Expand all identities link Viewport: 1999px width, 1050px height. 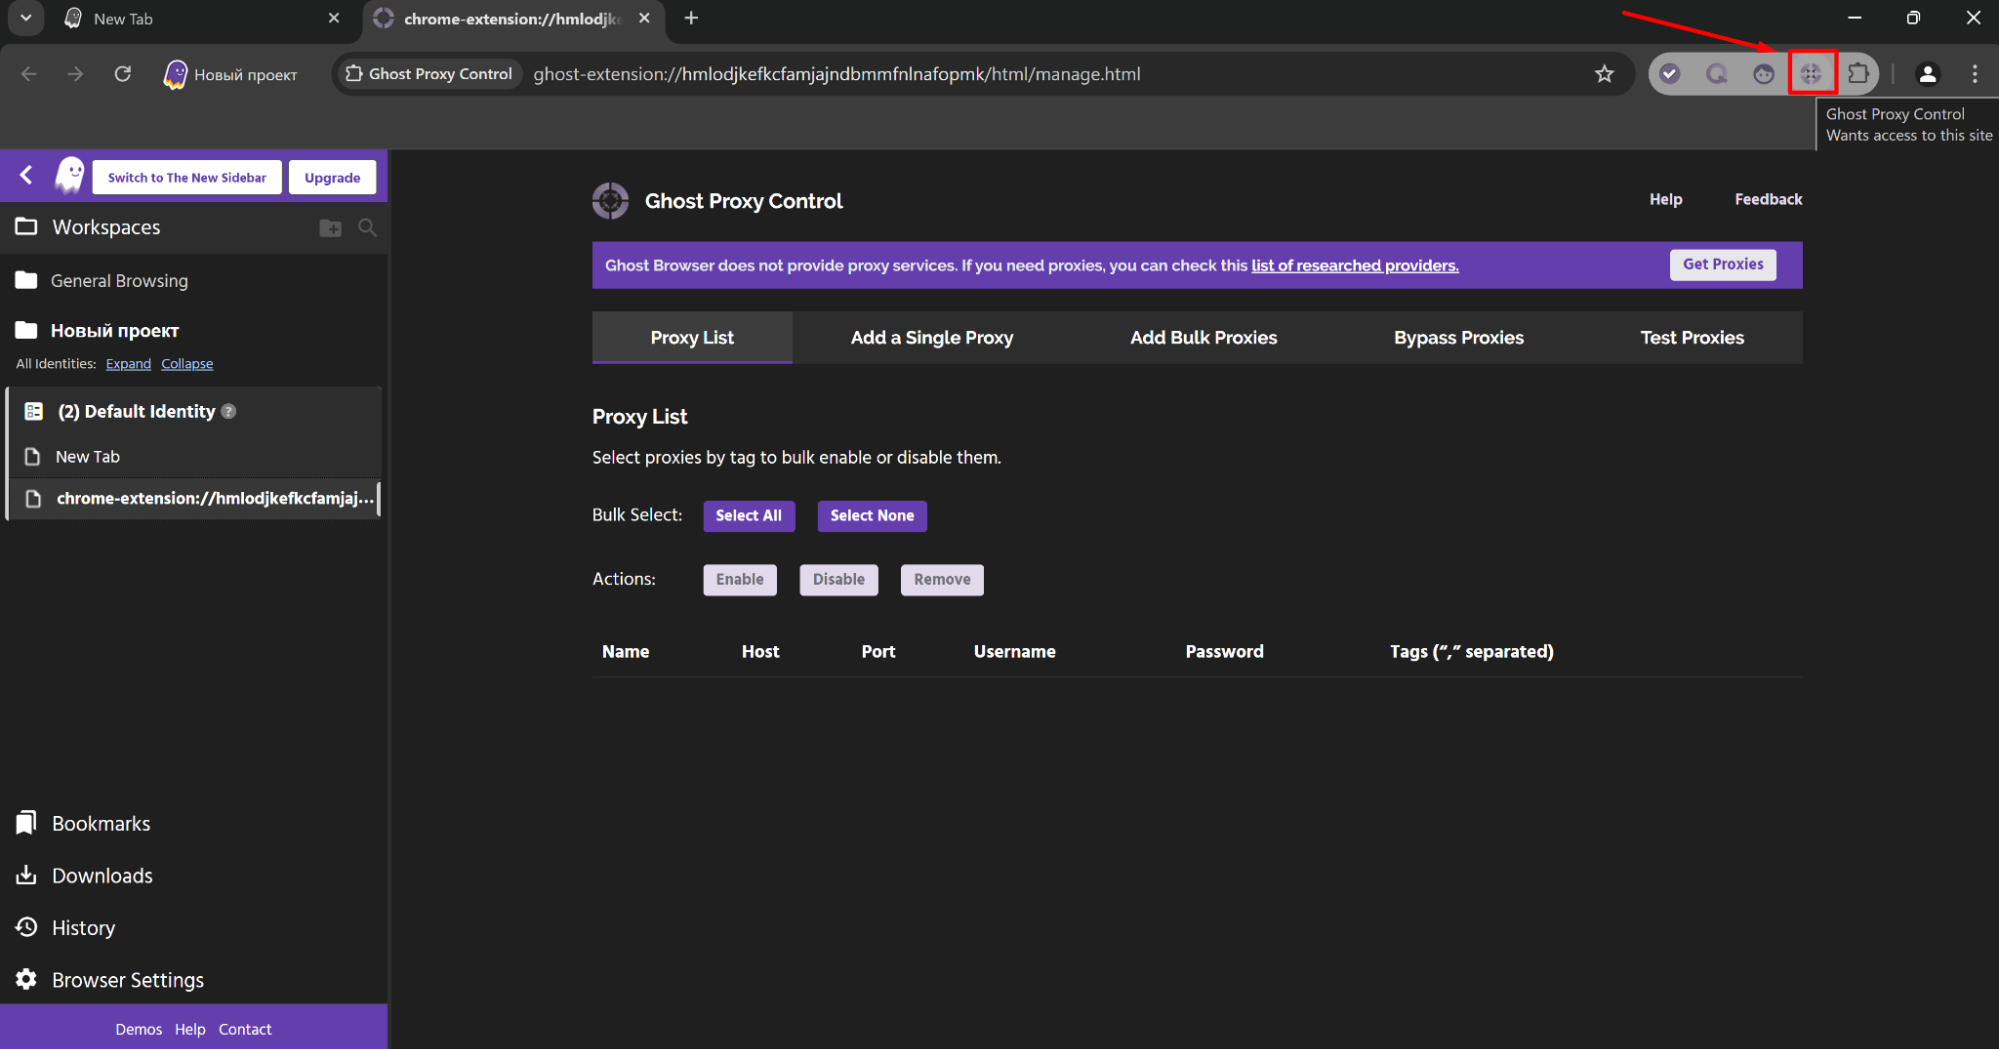click(x=128, y=364)
